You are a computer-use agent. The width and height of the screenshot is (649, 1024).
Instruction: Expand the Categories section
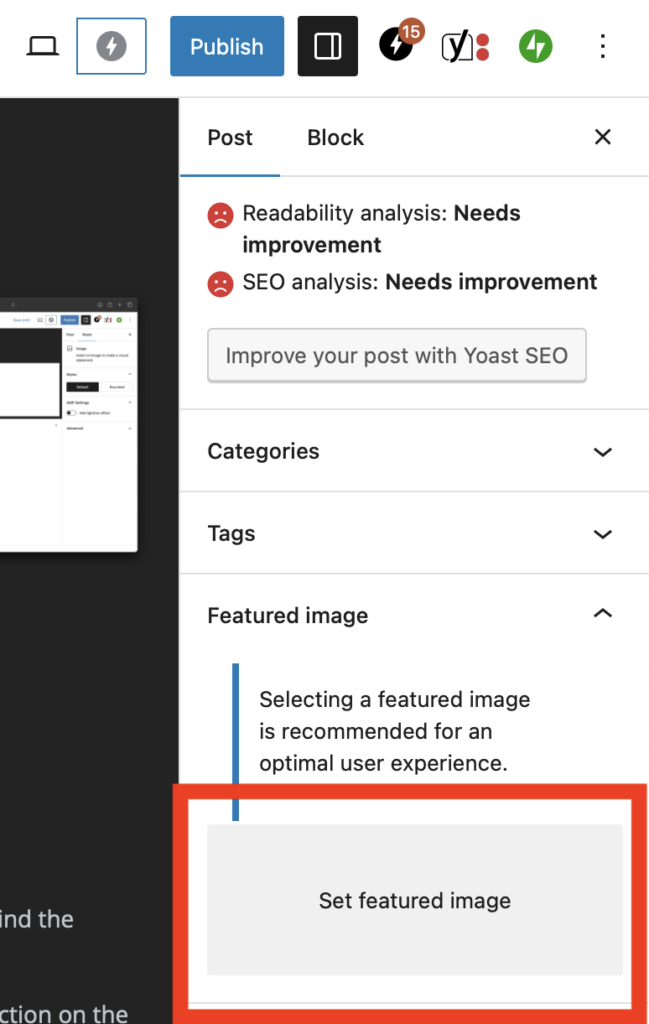tap(414, 451)
